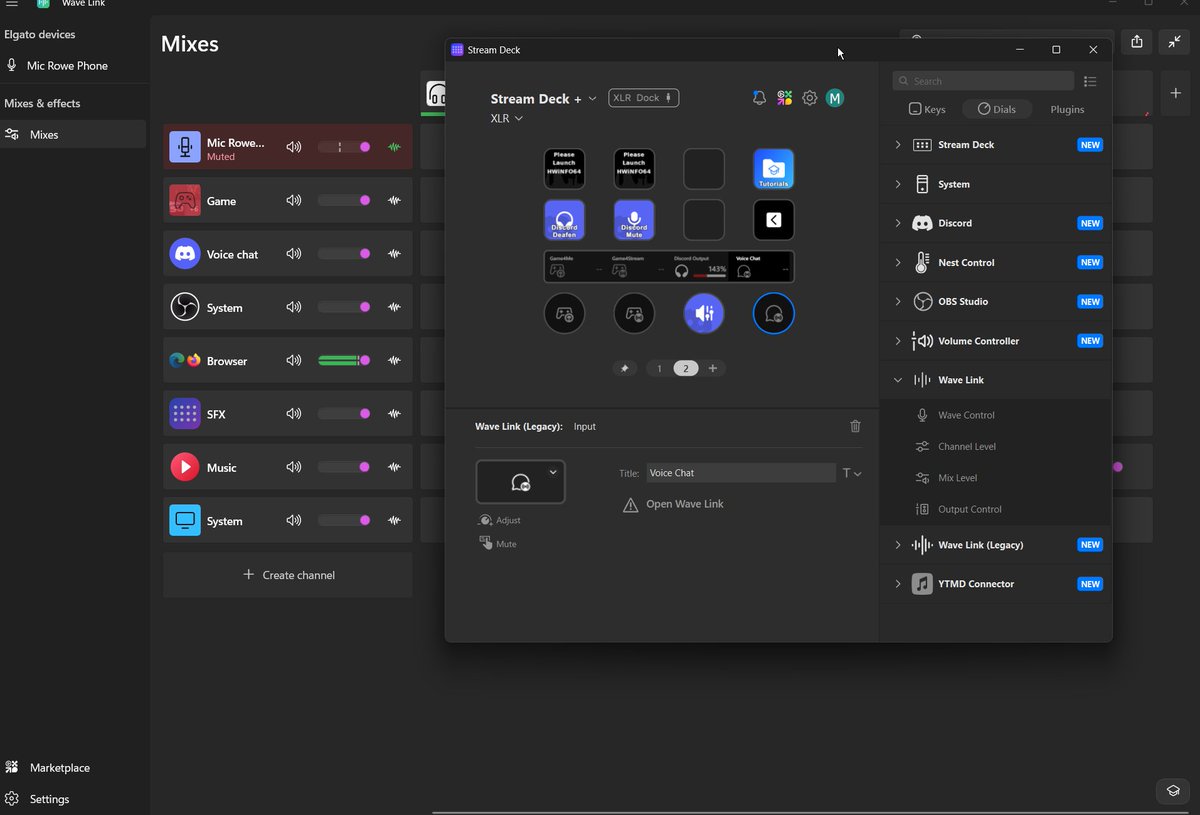Open the Stream Deck marketplace colorful icon
The height and width of the screenshot is (815, 1200).
click(785, 98)
